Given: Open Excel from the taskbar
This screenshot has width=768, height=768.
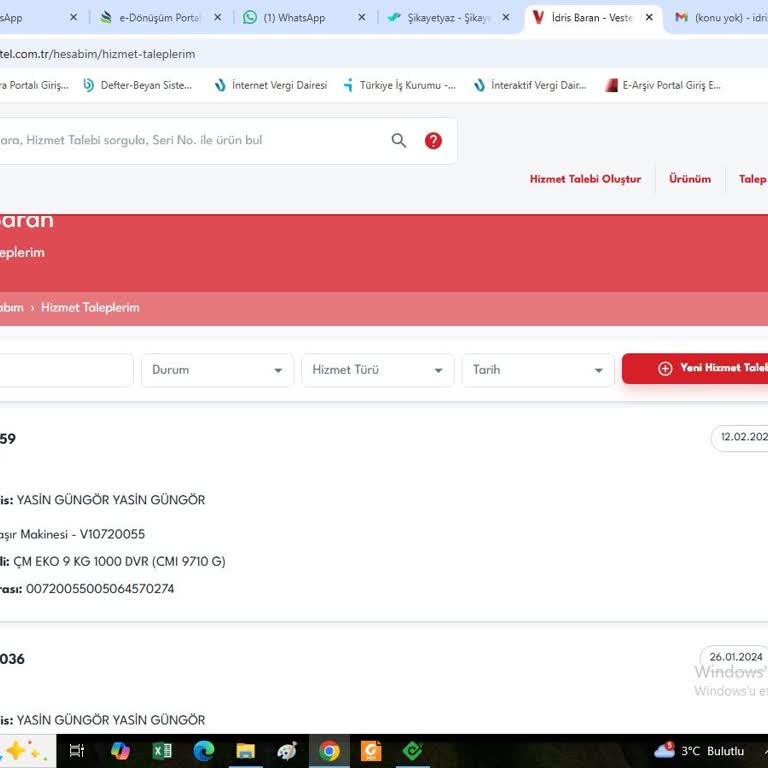Looking at the screenshot, I should pos(162,751).
